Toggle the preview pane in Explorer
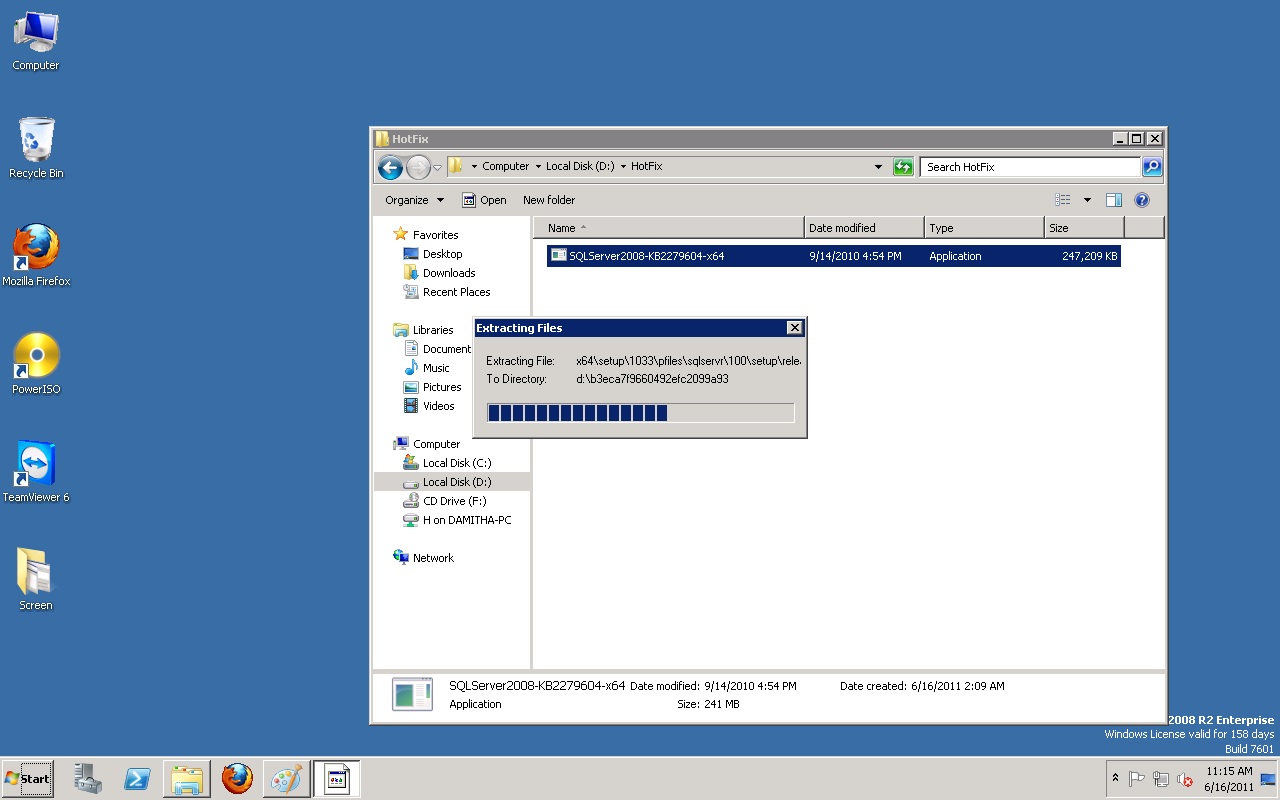This screenshot has height=800, width=1280. [x=1113, y=199]
